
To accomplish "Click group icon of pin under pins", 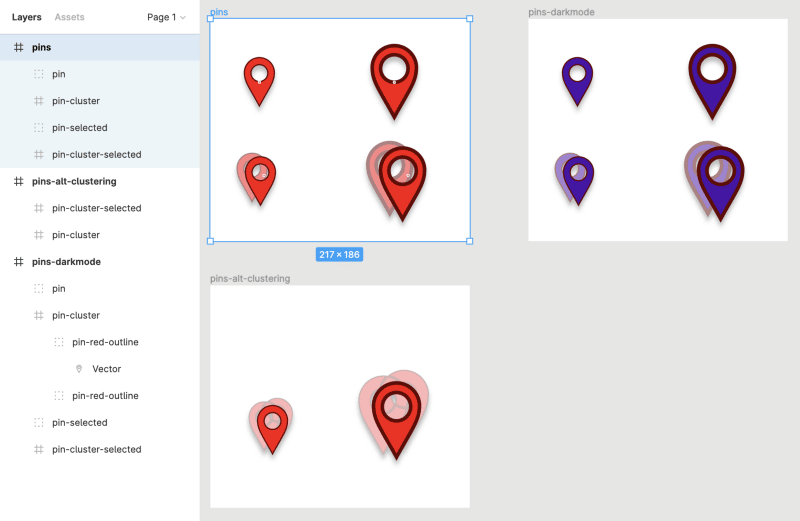I will tap(39, 74).
